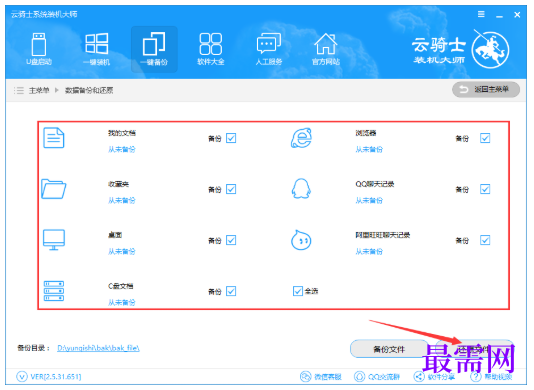
Task: Uncheck backup for C盘文档
Action: (x=231, y=291)
